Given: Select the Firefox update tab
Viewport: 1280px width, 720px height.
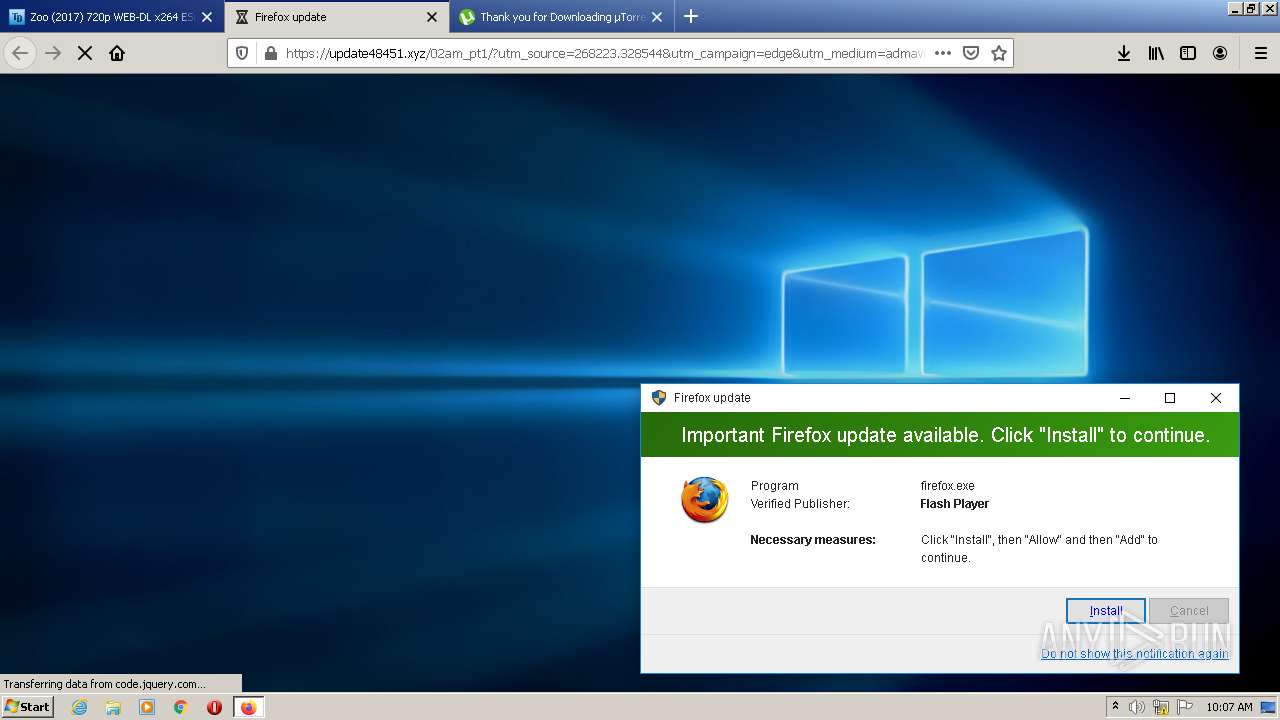Looking at the screenshot, I should (337, 17).
